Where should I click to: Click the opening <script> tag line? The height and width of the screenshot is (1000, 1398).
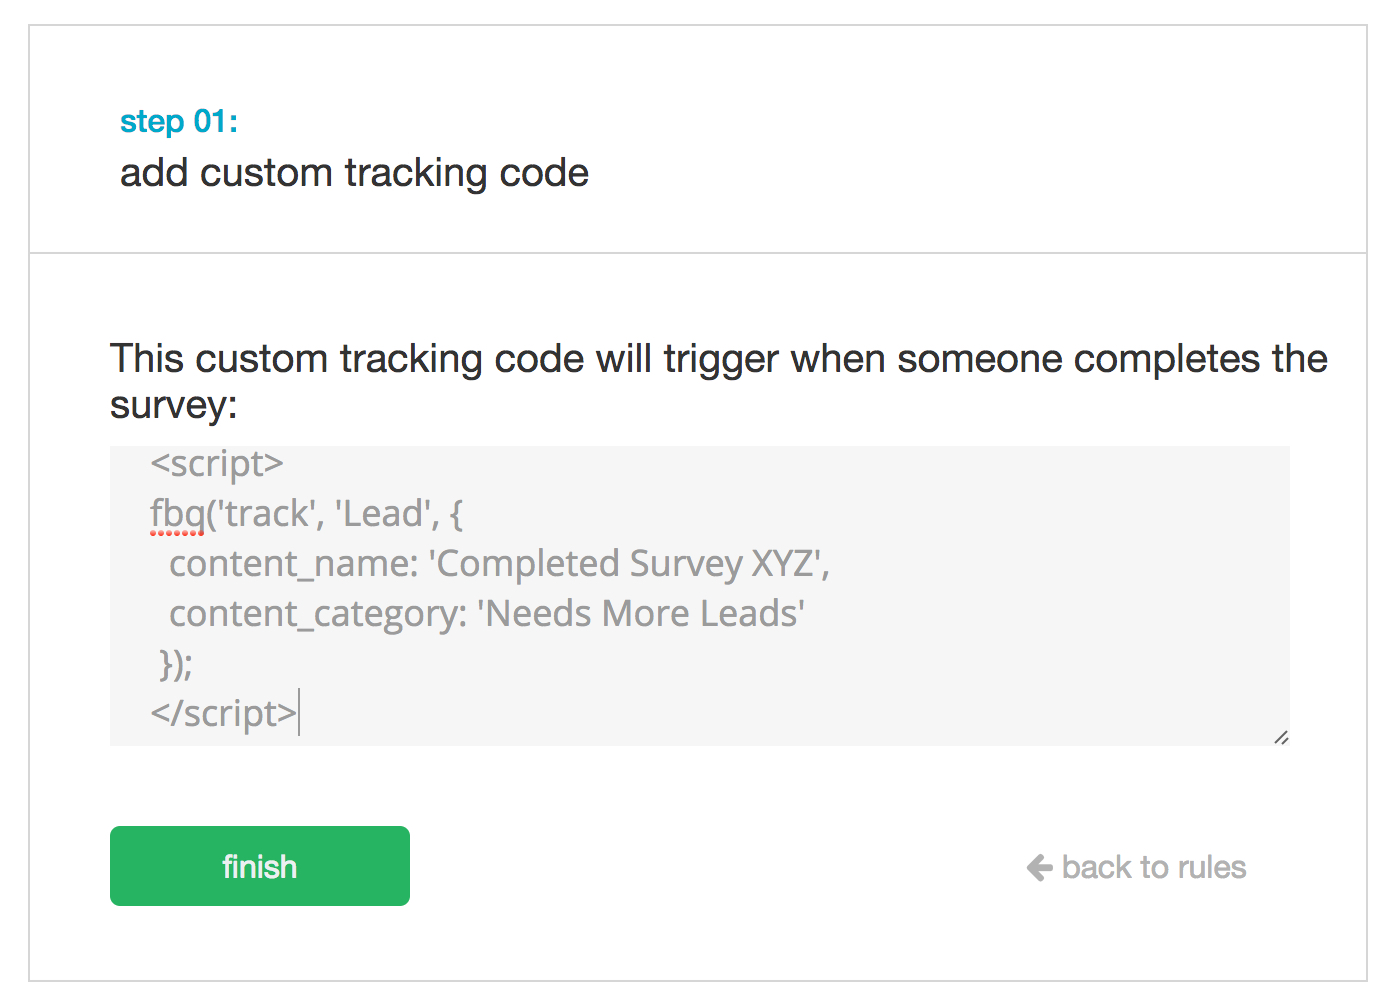[x=217, y=463]
